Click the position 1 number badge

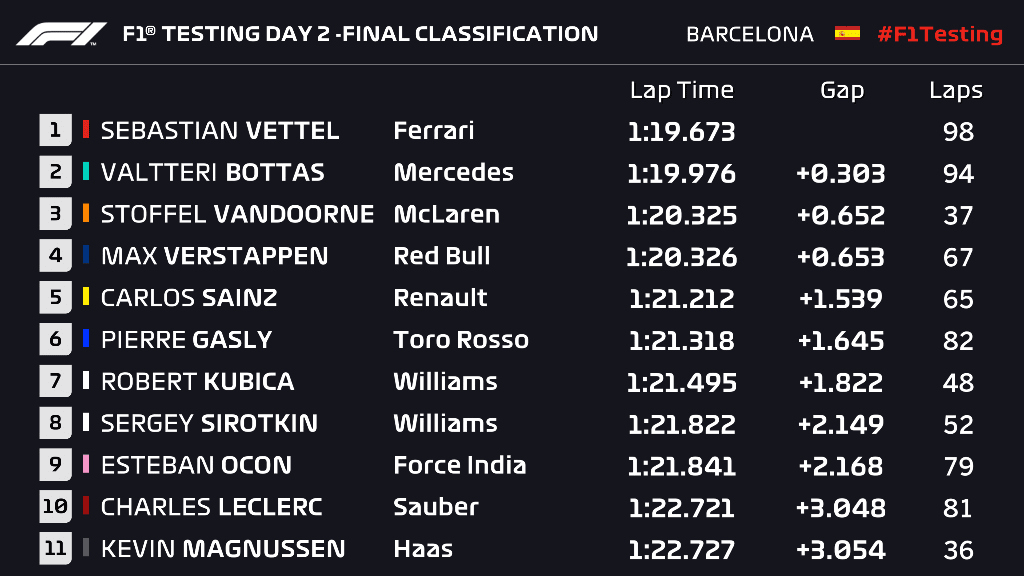click(x=55, y=130)
